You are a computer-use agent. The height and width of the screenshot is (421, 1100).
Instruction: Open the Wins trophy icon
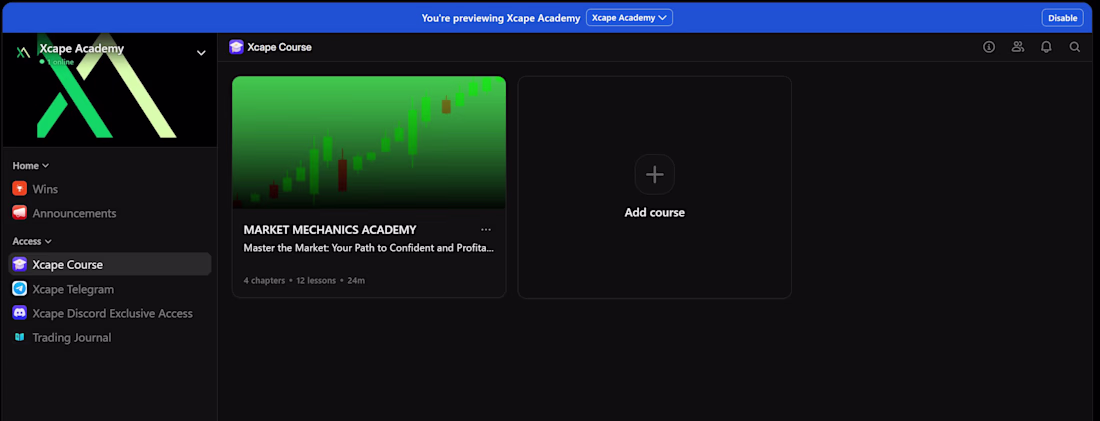click(x=20, y=189)
